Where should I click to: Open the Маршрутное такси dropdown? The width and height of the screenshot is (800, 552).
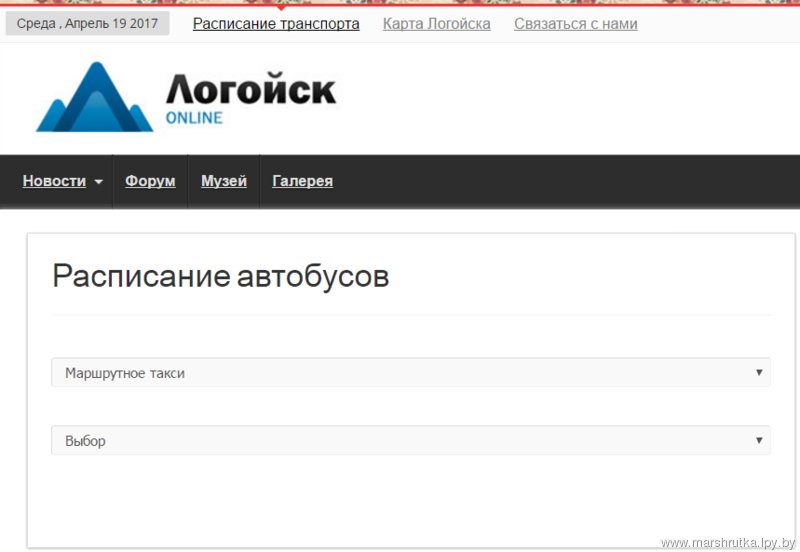point(411,372)
